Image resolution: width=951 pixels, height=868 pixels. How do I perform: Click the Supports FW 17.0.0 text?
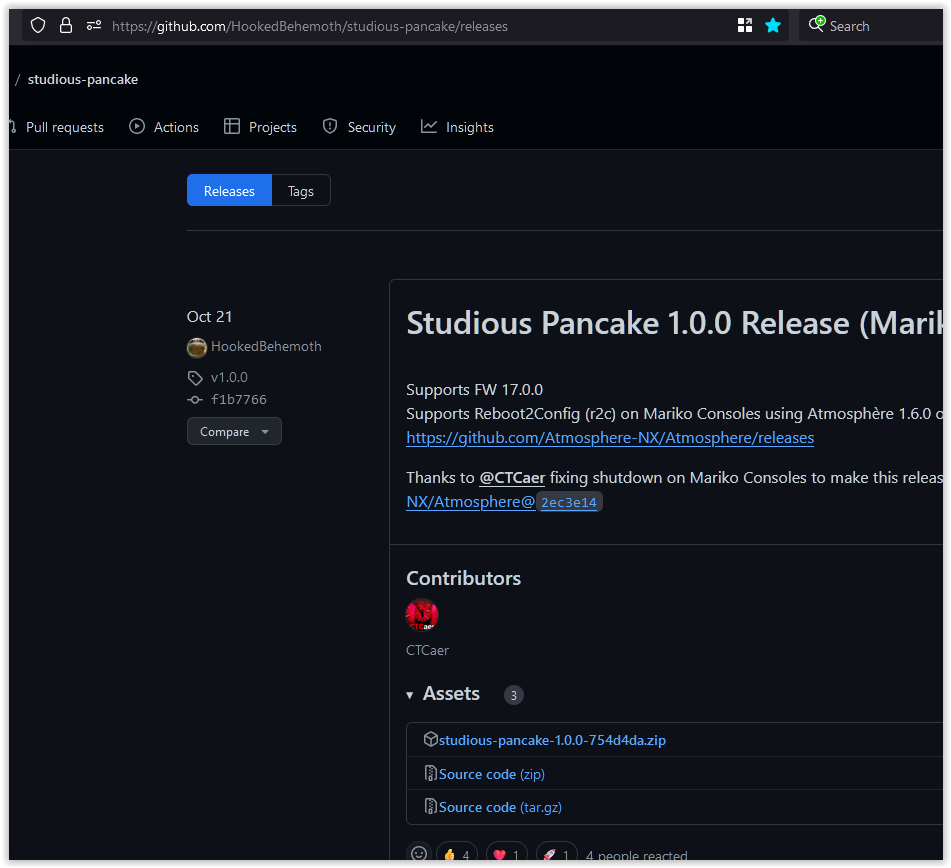tap(474, 389)
